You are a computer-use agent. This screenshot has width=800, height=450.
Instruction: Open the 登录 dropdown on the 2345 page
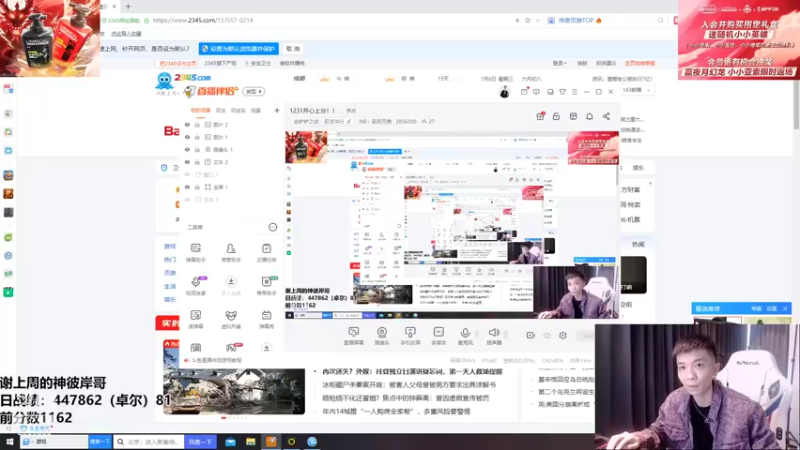559,63
